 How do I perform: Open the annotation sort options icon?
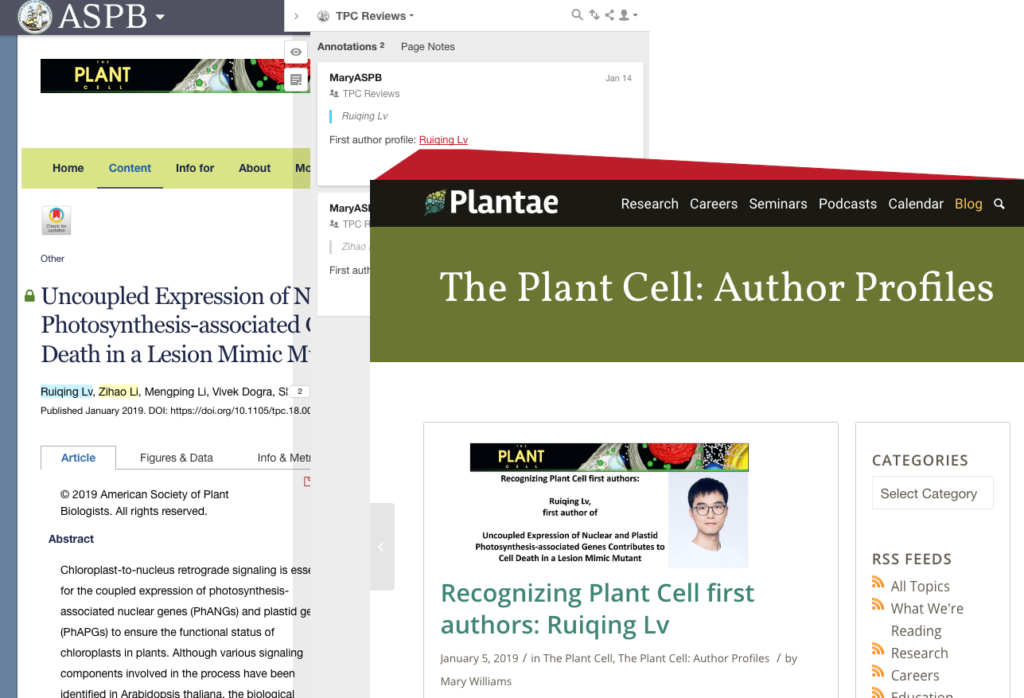[594, 14]
